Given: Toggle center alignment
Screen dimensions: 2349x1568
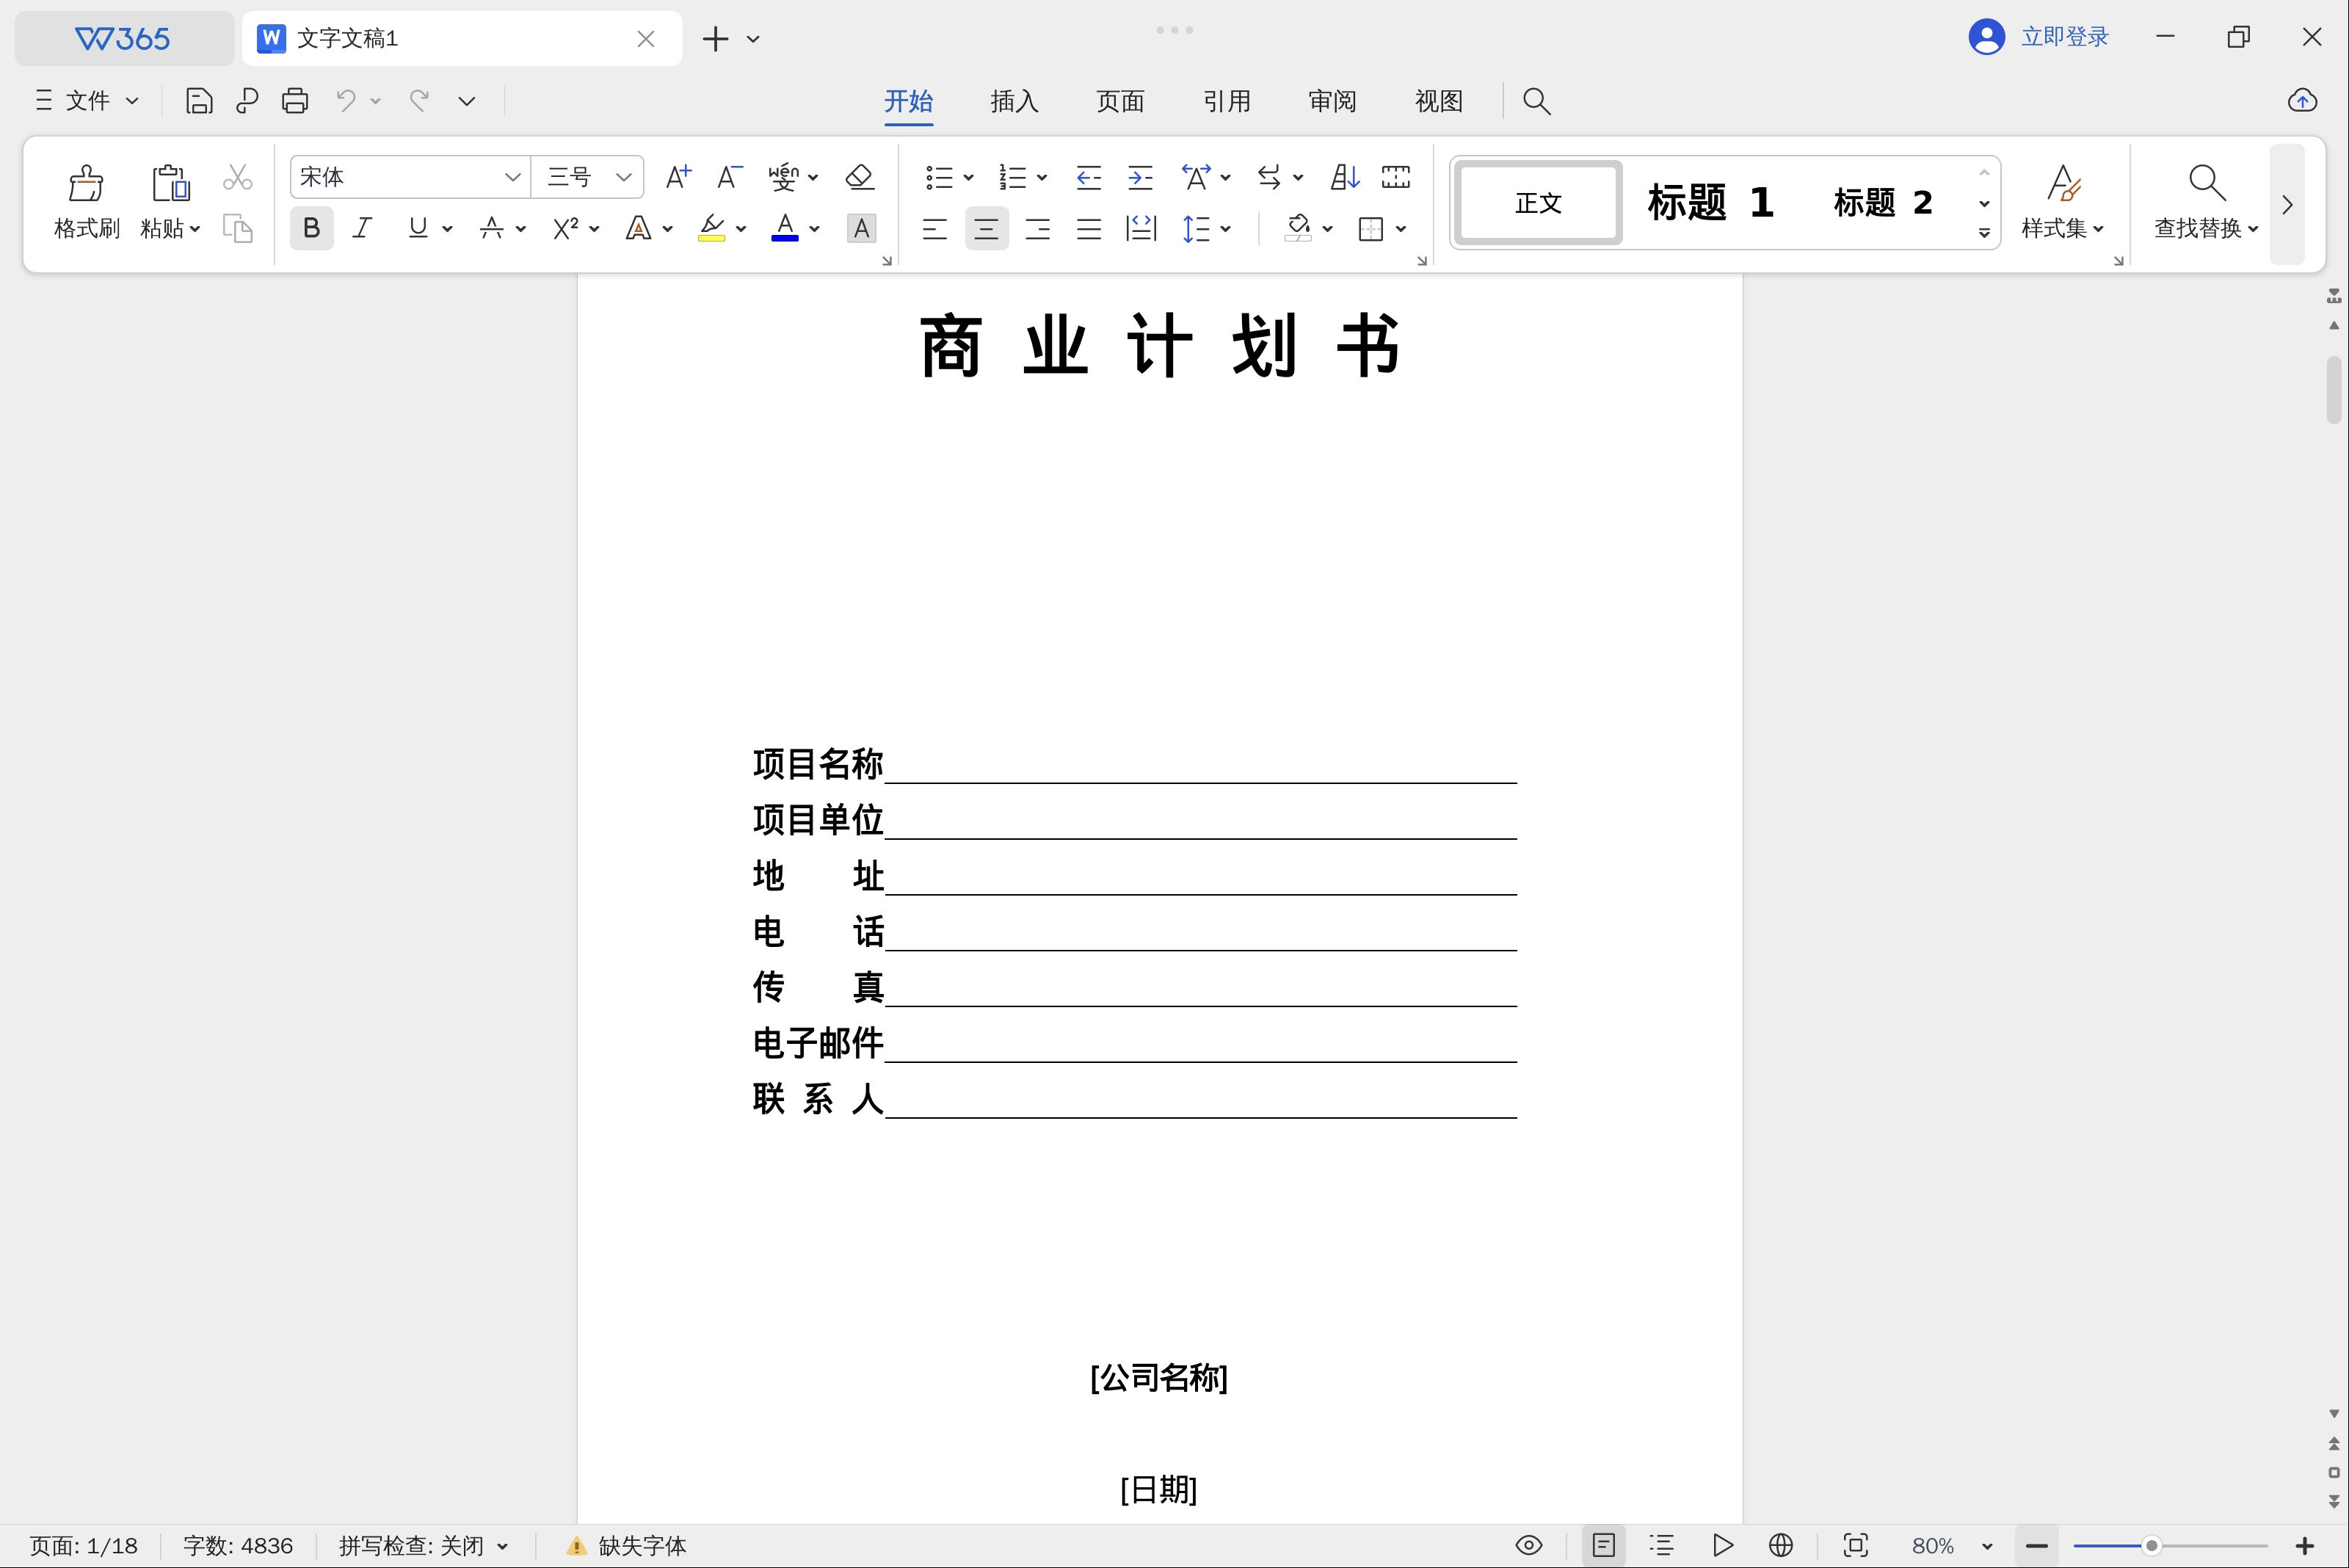Looking at the screenshot, I should coord(986,229).
